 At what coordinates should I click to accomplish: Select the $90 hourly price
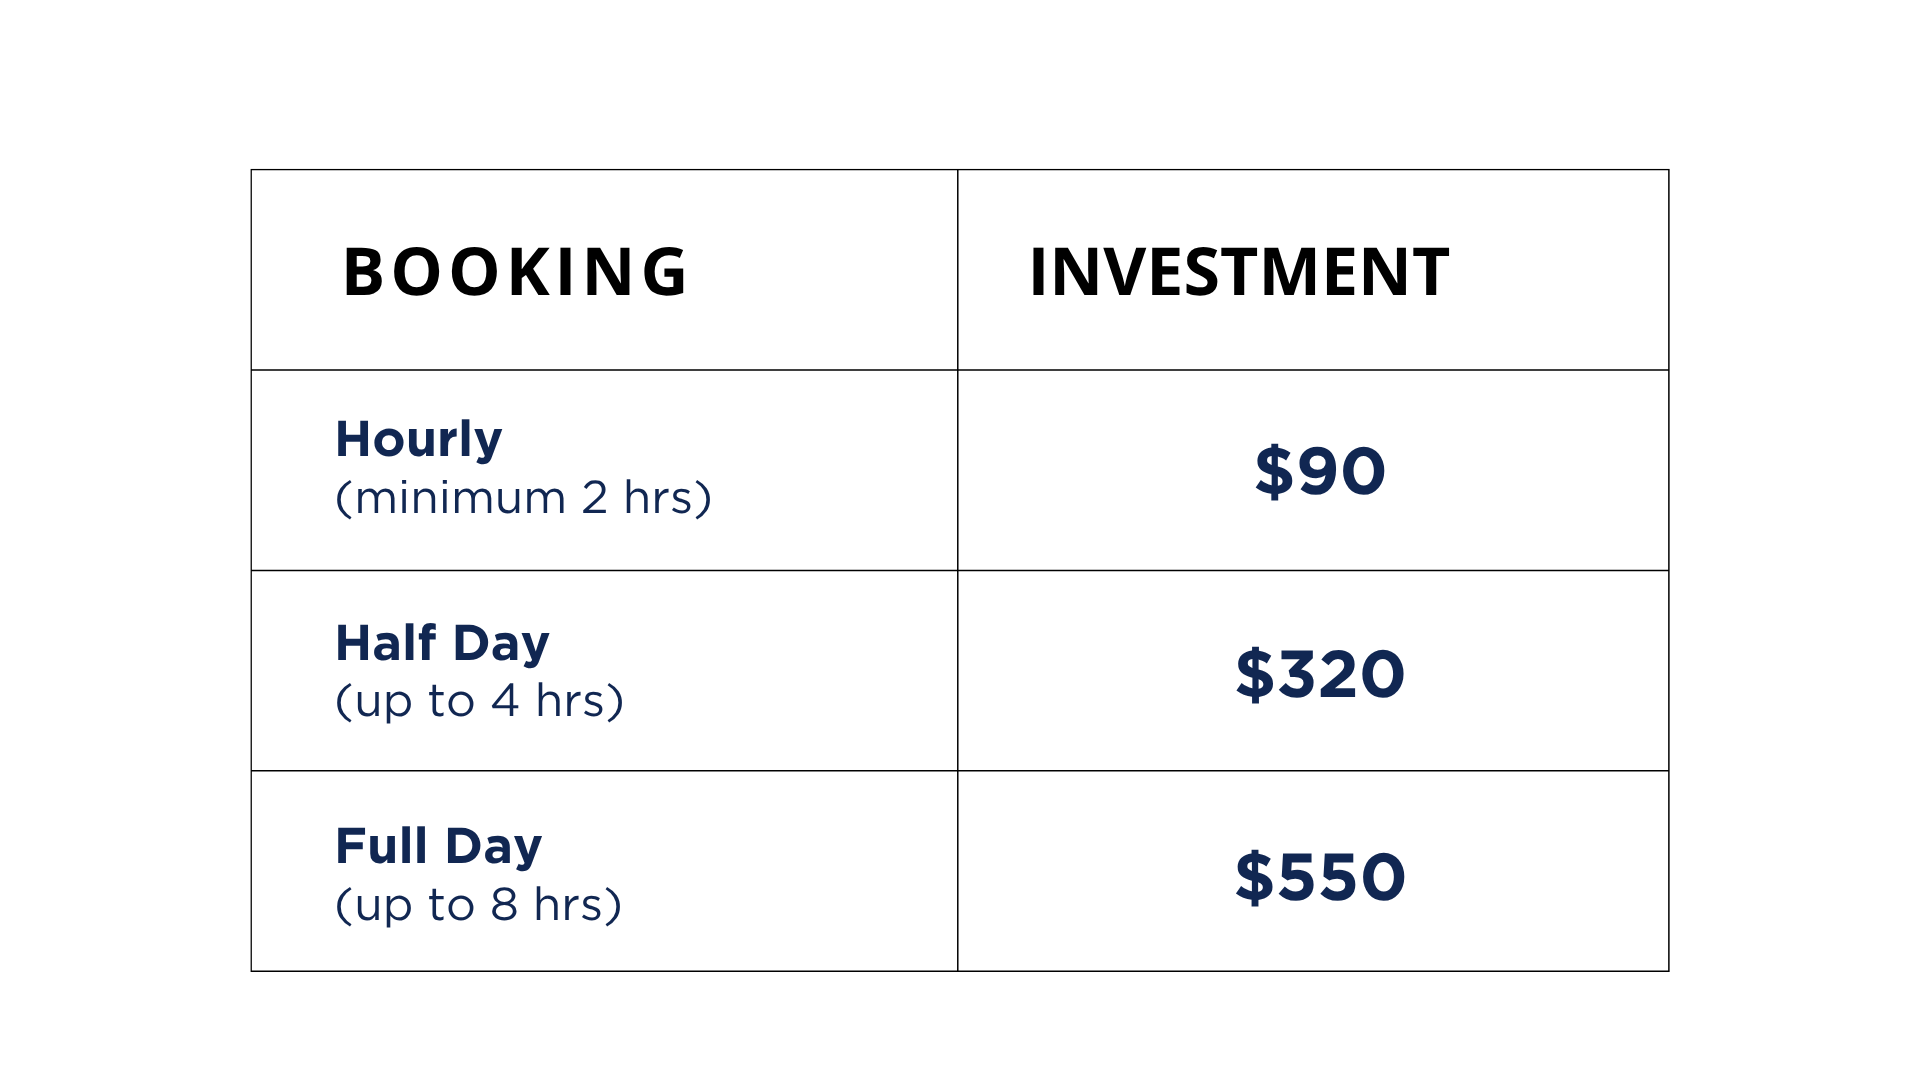point(1320,471)
